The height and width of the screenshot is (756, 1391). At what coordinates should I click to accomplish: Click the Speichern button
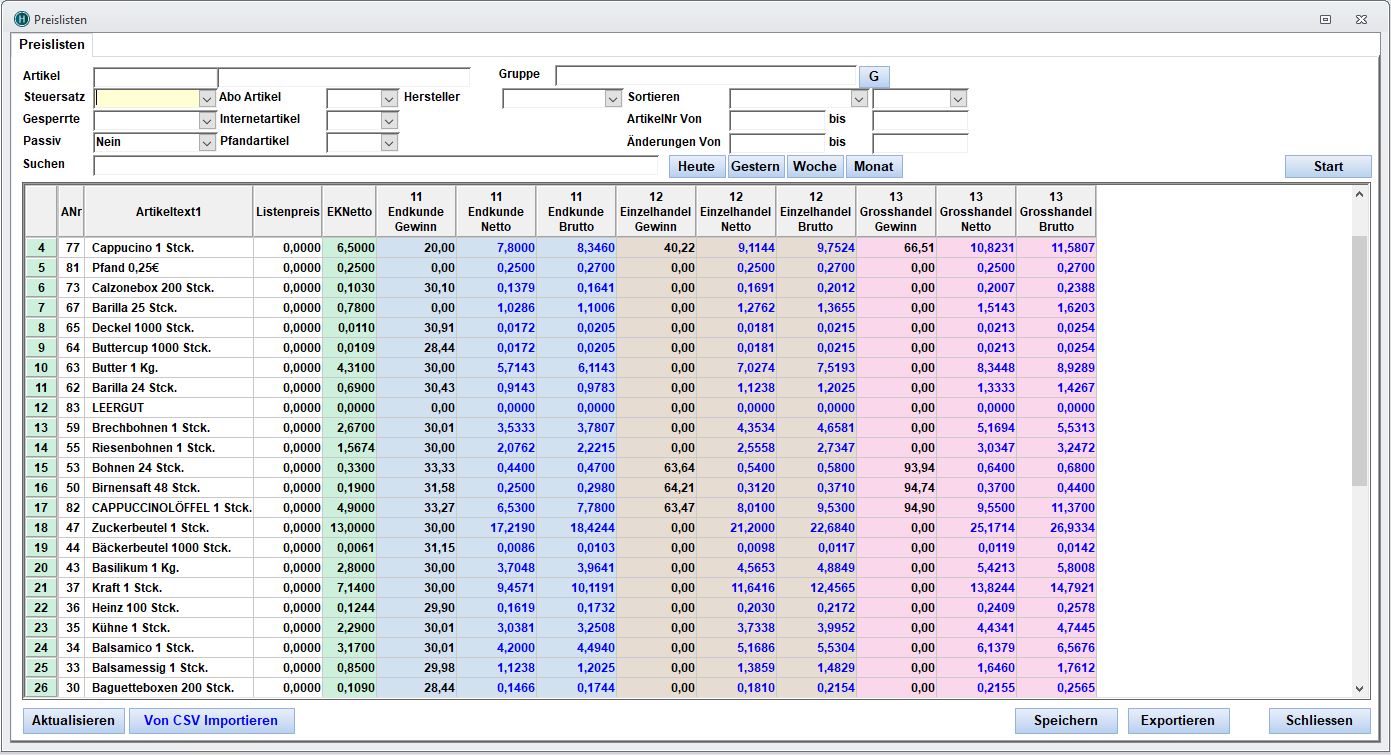(x=1066, y=720)
